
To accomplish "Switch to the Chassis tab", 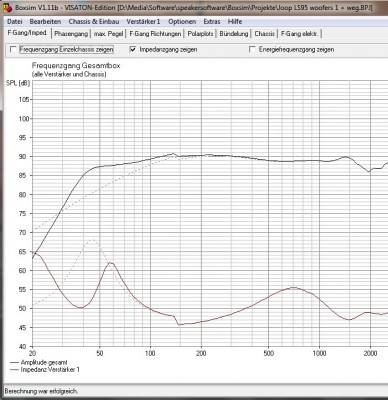I will (264, 34).
